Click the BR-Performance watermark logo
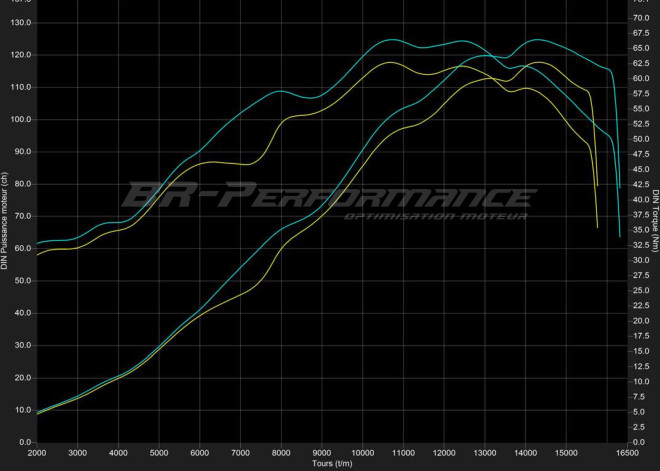Viewport: 660px width, 471px height. (x=330, y=196)
